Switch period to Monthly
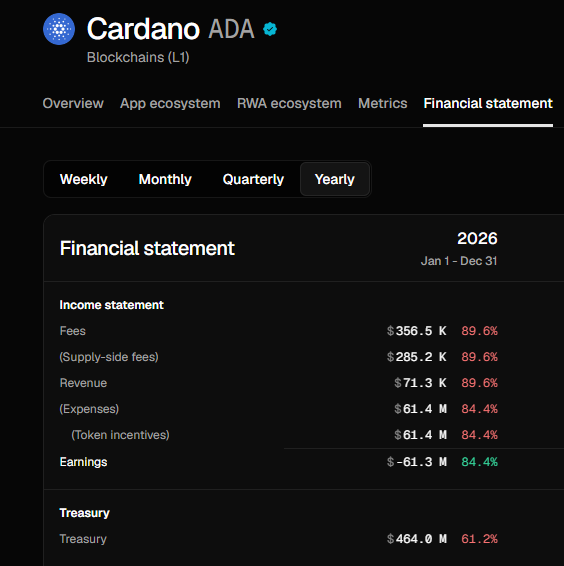Viewport: 564px width, 566px height. [165, 179]
